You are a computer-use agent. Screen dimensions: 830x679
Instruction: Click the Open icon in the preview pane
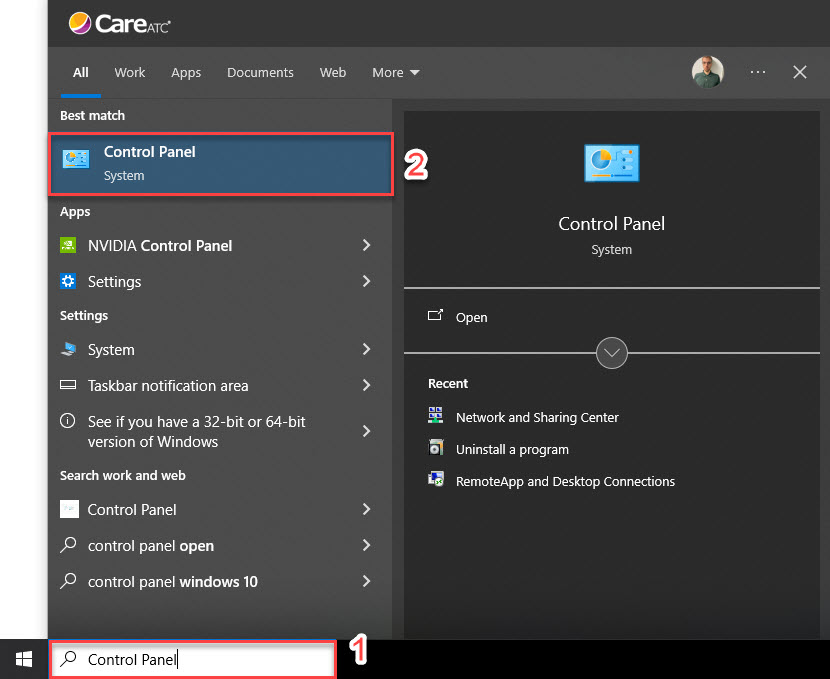point(435,315)
